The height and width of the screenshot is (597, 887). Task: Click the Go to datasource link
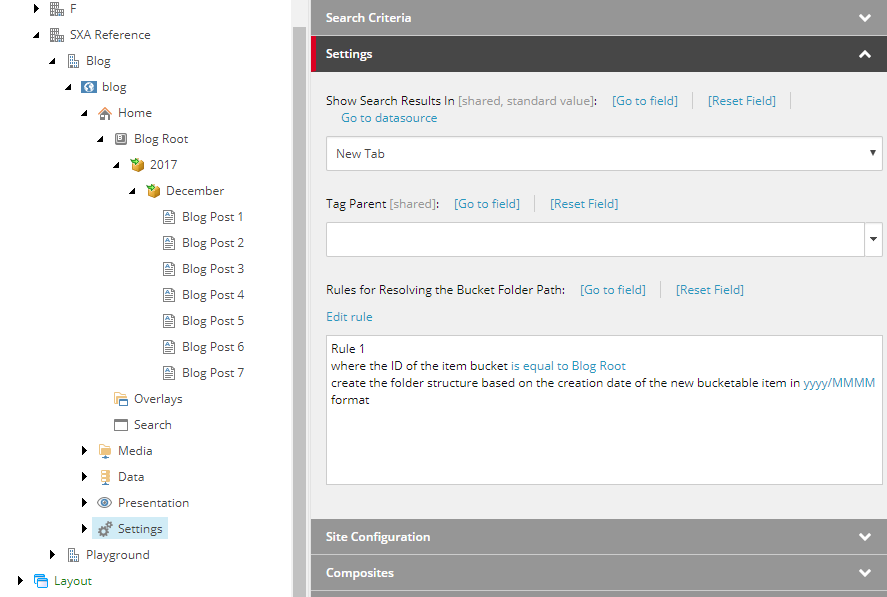(389, 118)
